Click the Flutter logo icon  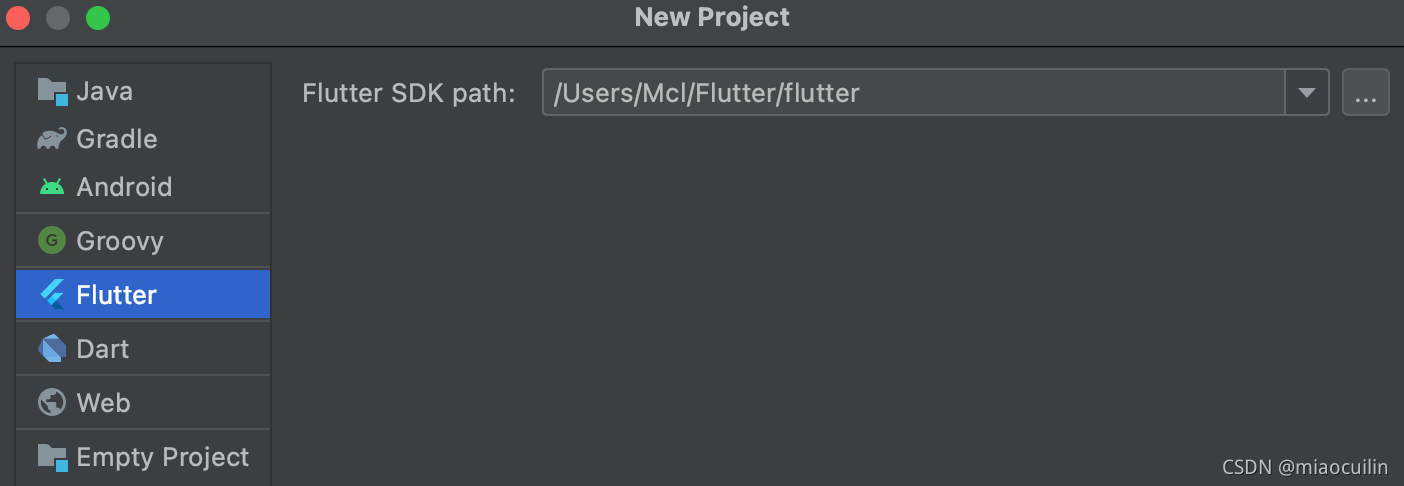(52, 295)
